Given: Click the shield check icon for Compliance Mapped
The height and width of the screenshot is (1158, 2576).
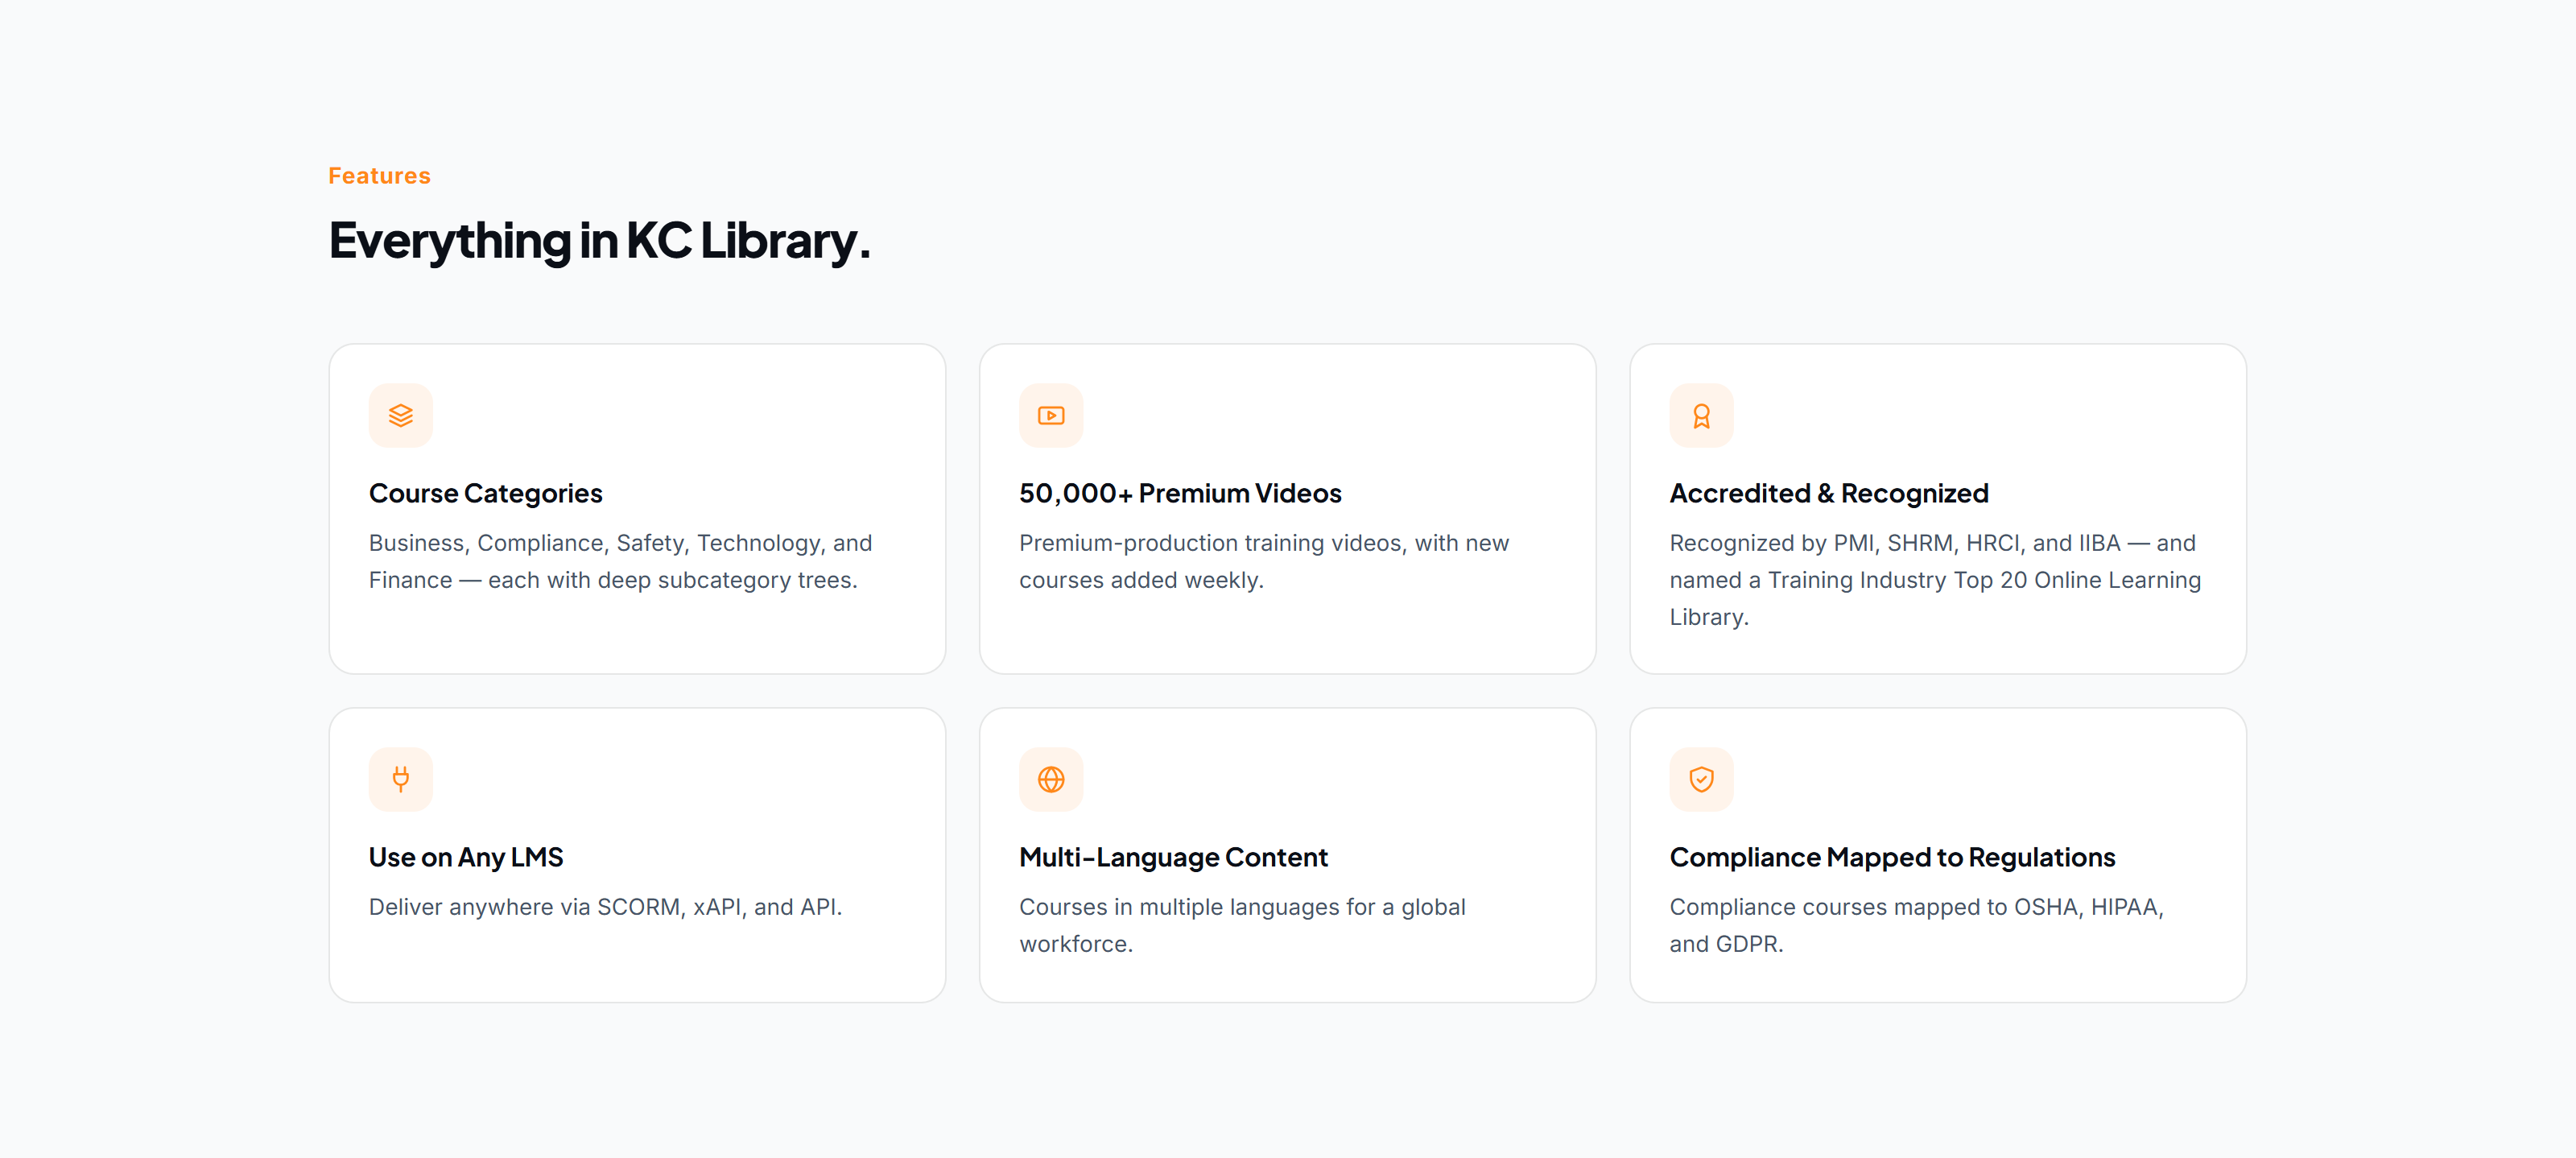Looking at the screenshot, I should pyautogui.click(x=1701, y=779).
